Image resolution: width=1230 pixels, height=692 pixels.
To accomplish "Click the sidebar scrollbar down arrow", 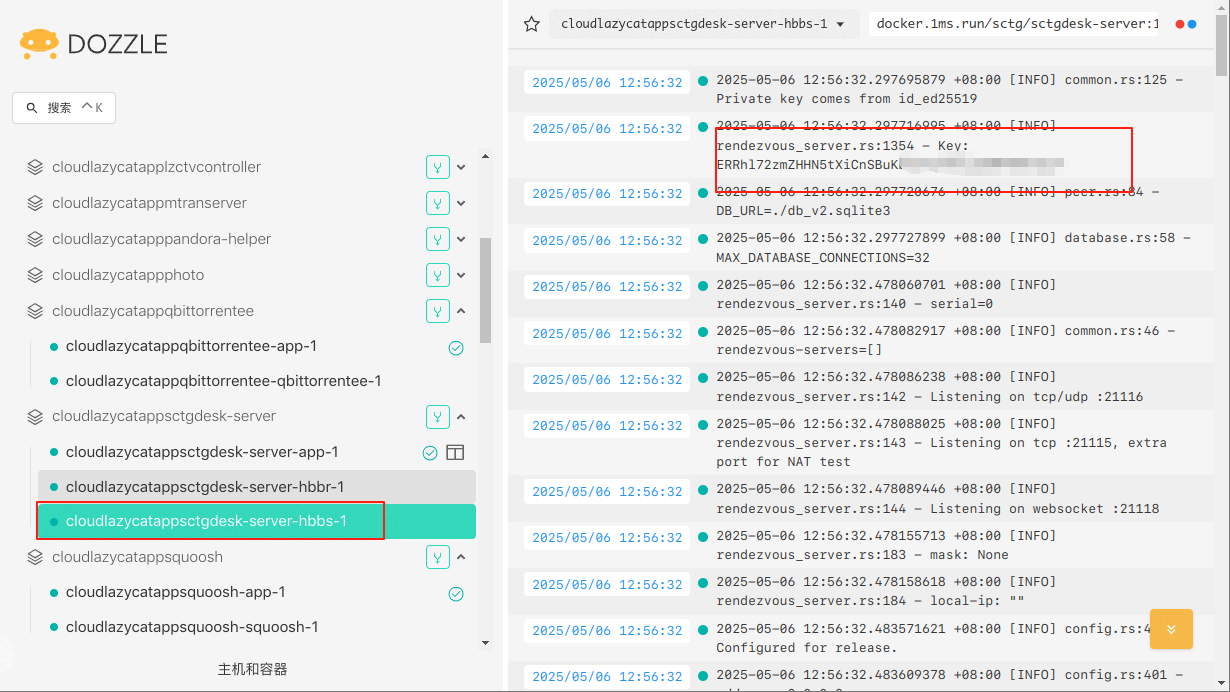I will [x=485, y=643].
